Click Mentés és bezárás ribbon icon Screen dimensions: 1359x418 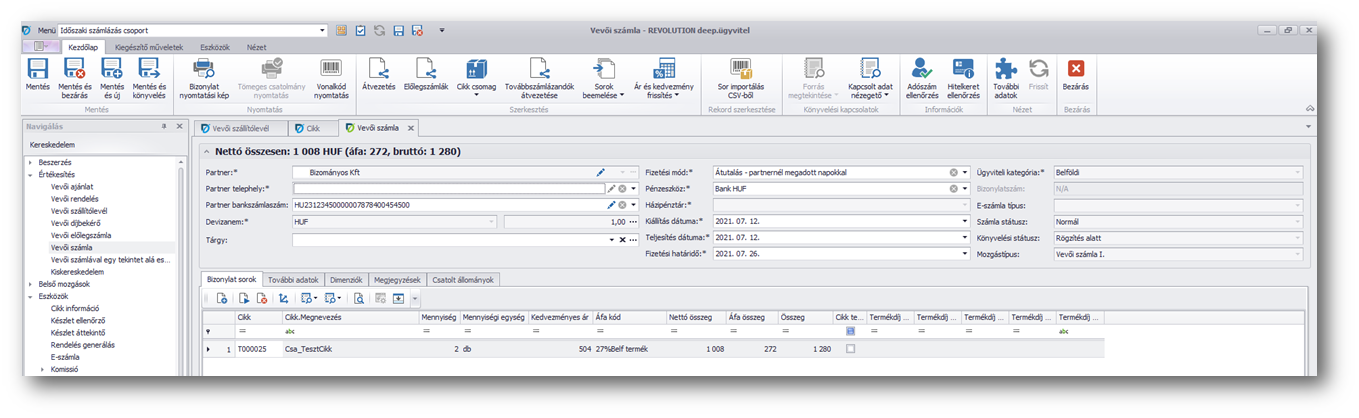76,69
